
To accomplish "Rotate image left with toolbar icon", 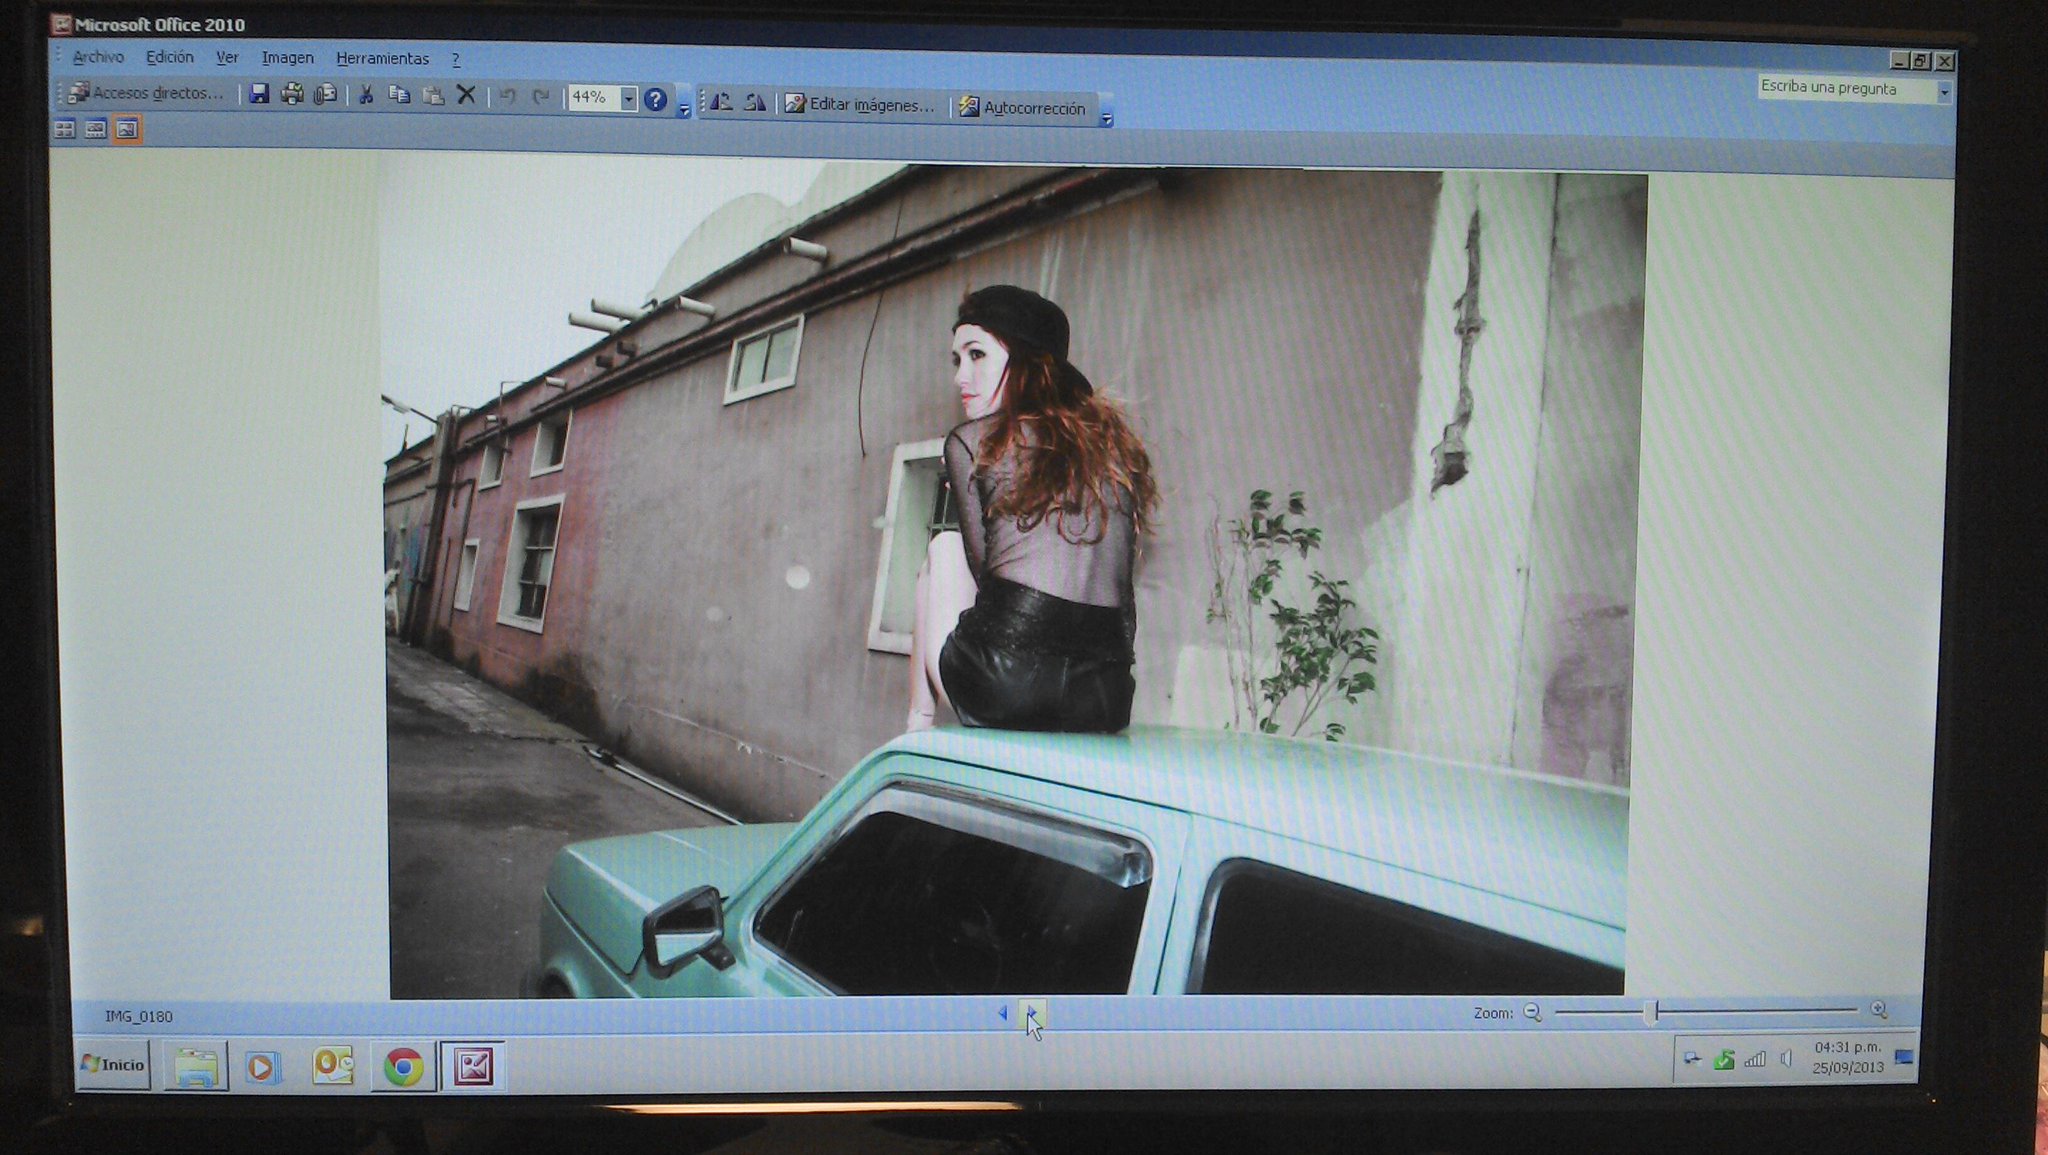I will [x=722, y=102].
